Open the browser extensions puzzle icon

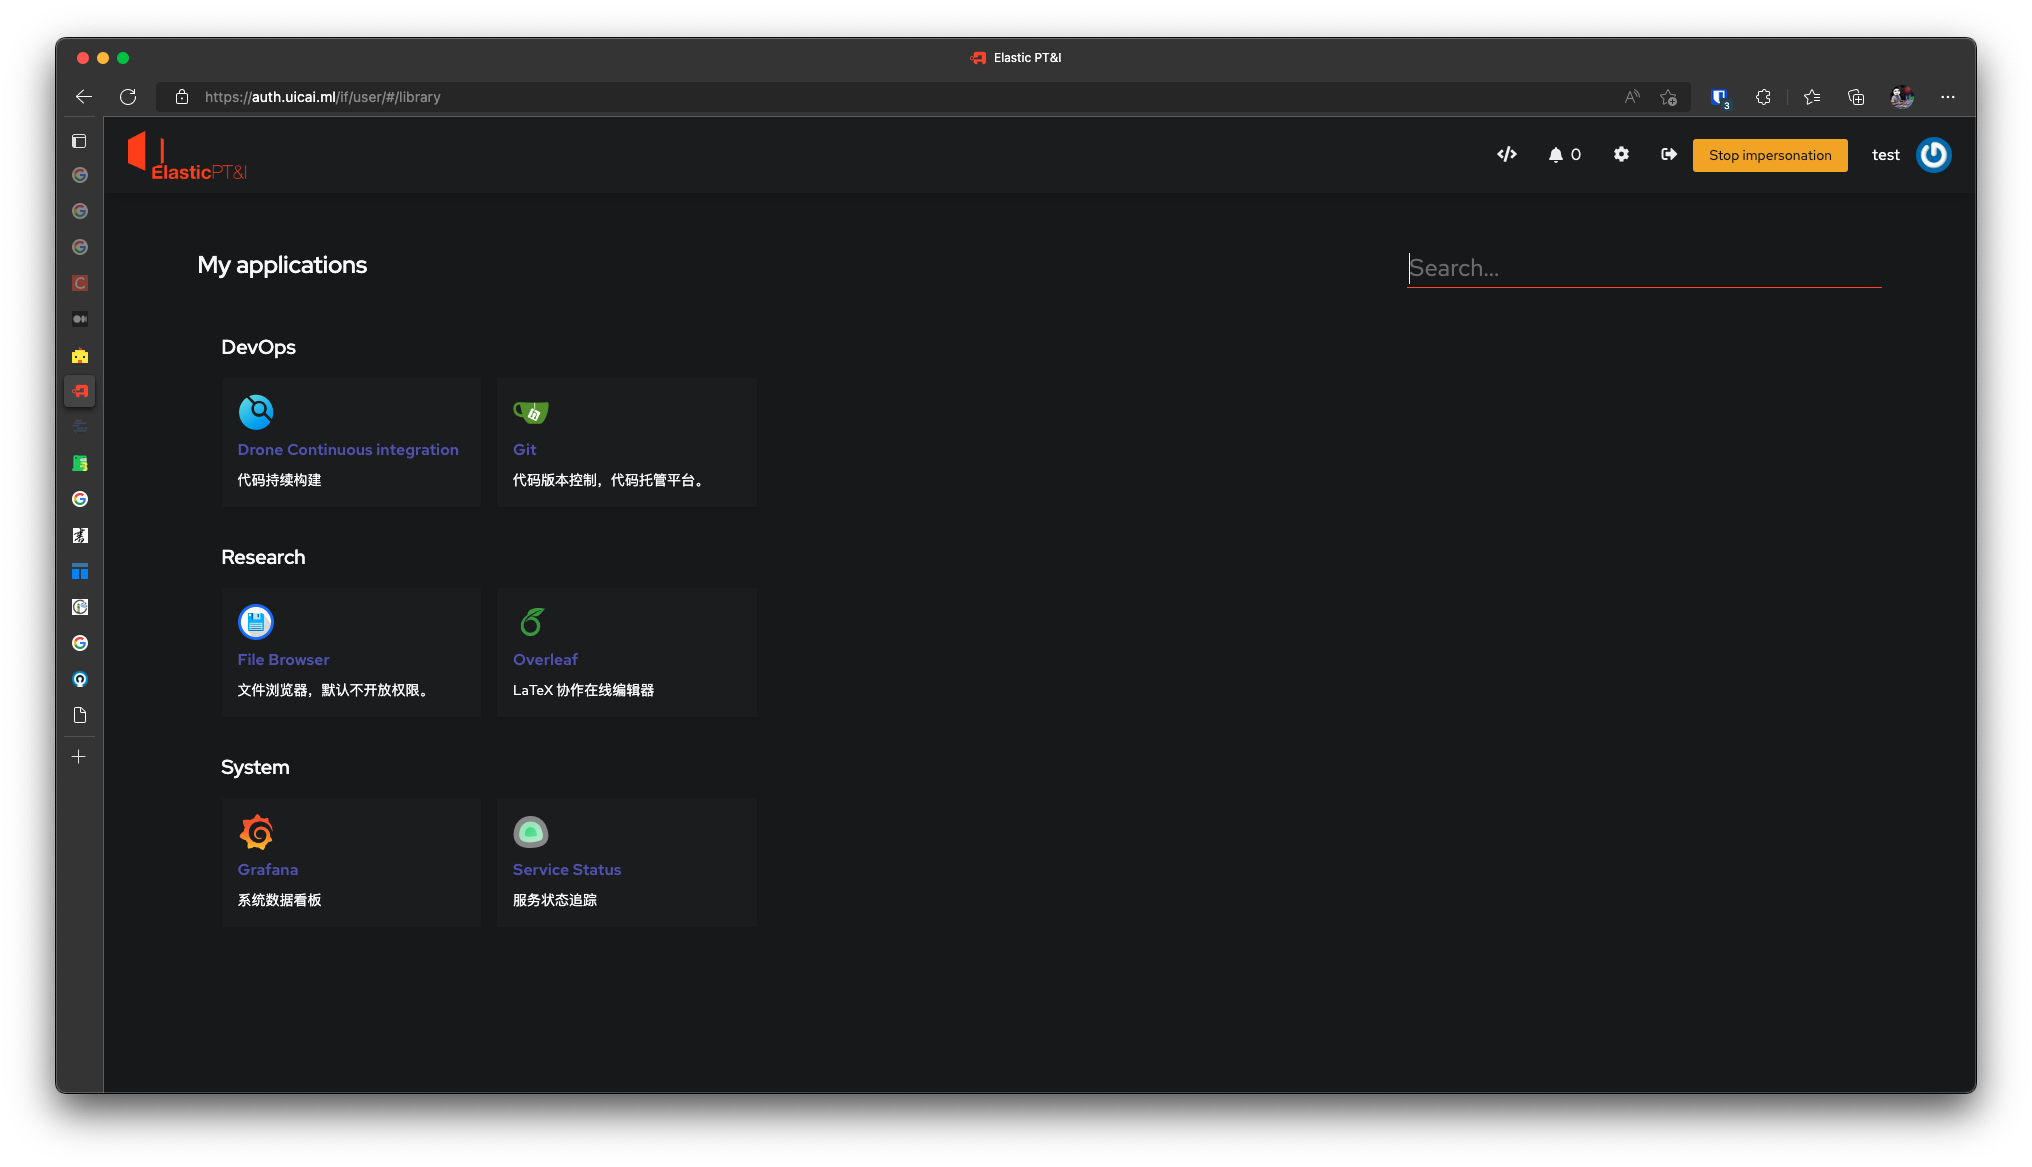(x=1763, y=97)
